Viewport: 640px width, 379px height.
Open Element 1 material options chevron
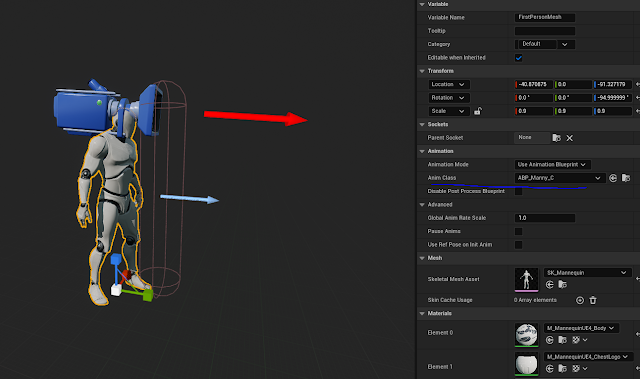[x=585, y=369]
